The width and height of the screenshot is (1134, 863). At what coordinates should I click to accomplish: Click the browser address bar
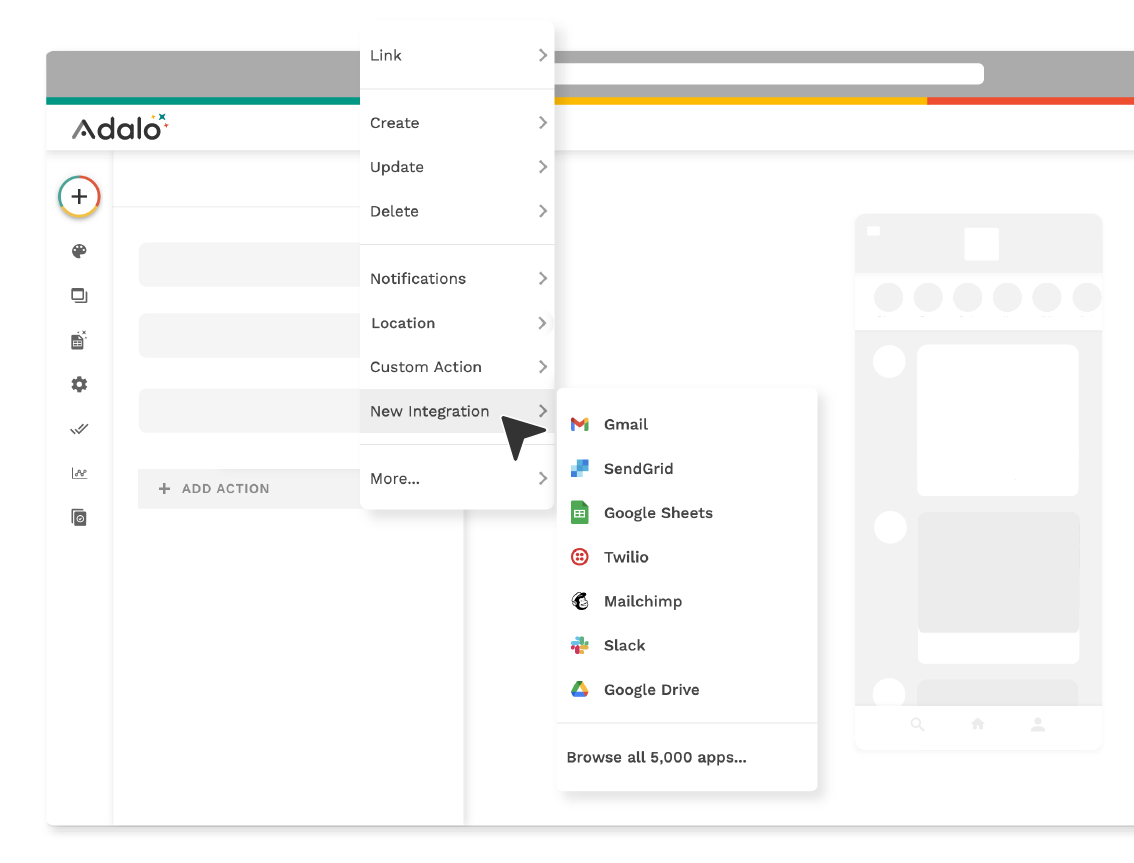pyautogui.click(x=769, y=74)
